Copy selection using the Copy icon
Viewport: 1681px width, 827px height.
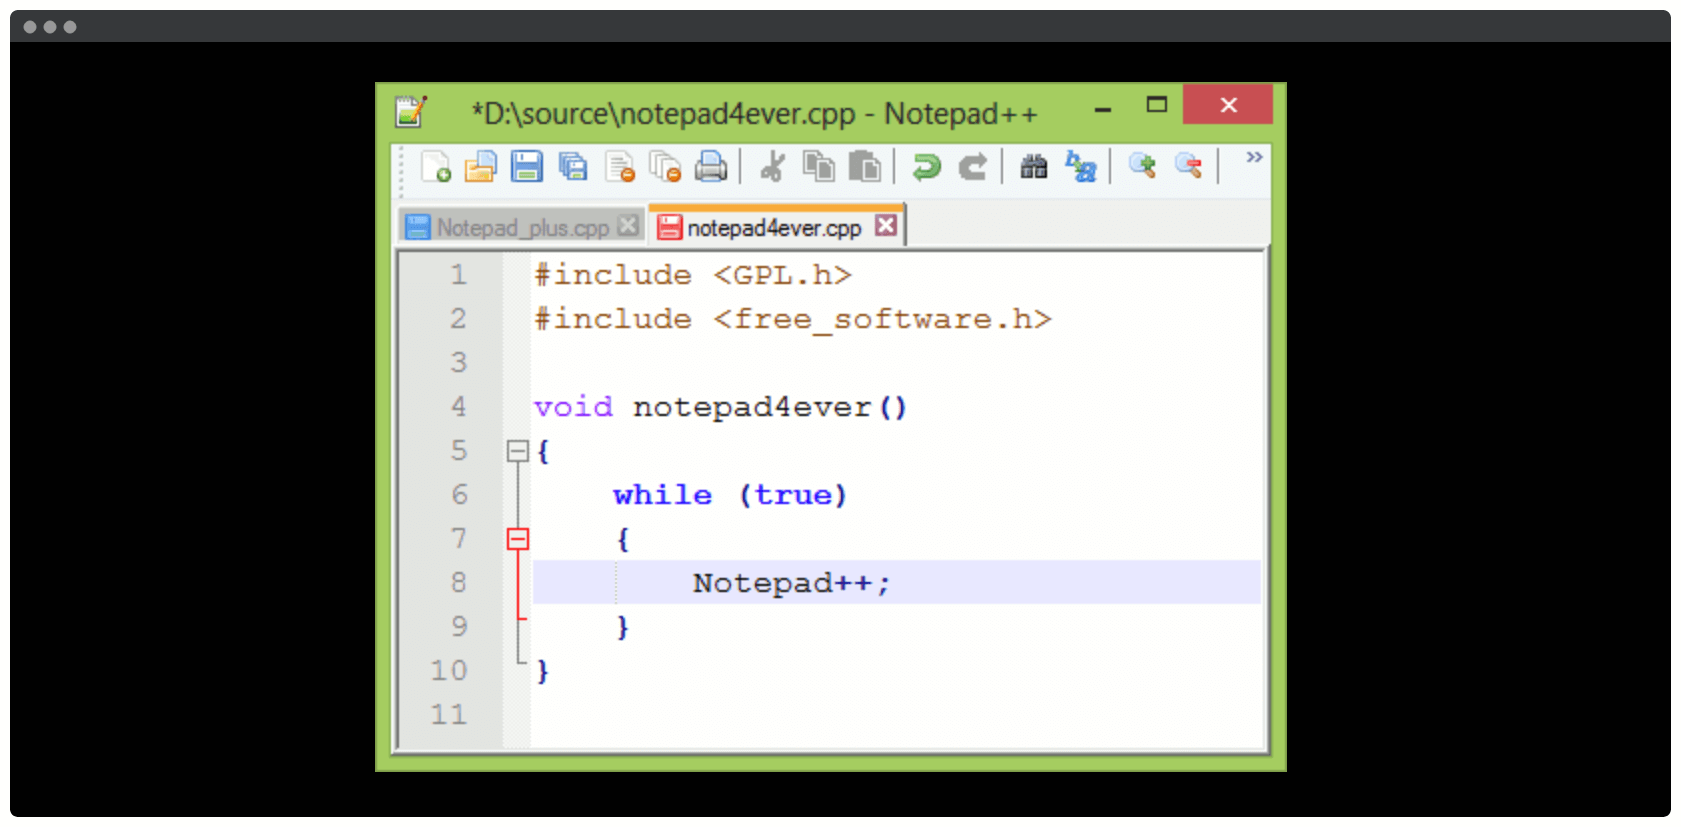click(819, 167)
